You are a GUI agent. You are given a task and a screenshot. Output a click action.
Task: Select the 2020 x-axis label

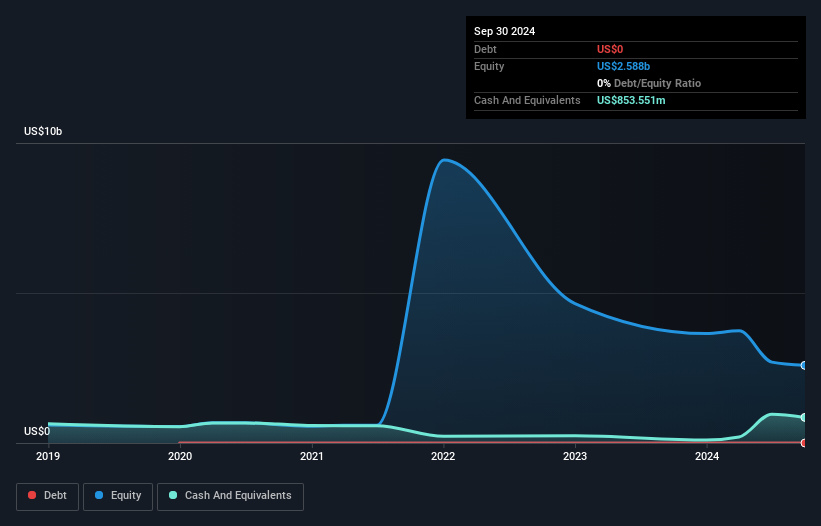180,456
